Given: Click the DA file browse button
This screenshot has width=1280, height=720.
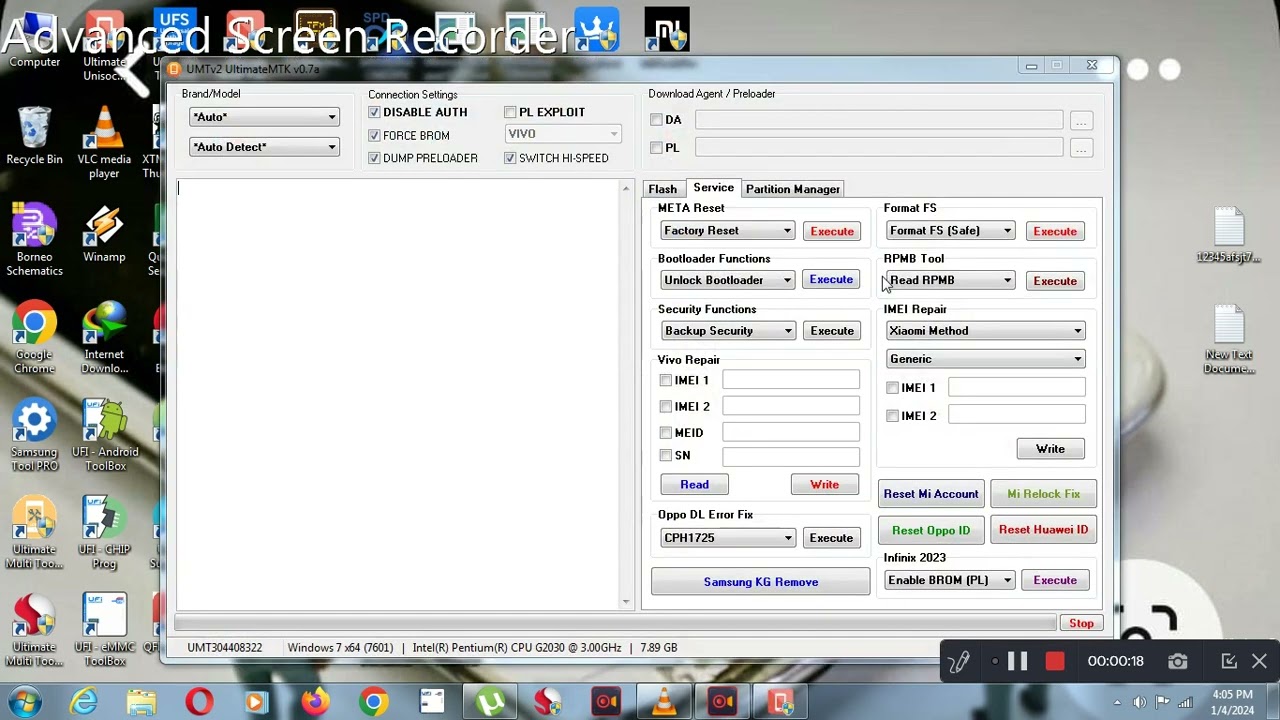Looking at the screenshot, I should (x=1081, y=120).
